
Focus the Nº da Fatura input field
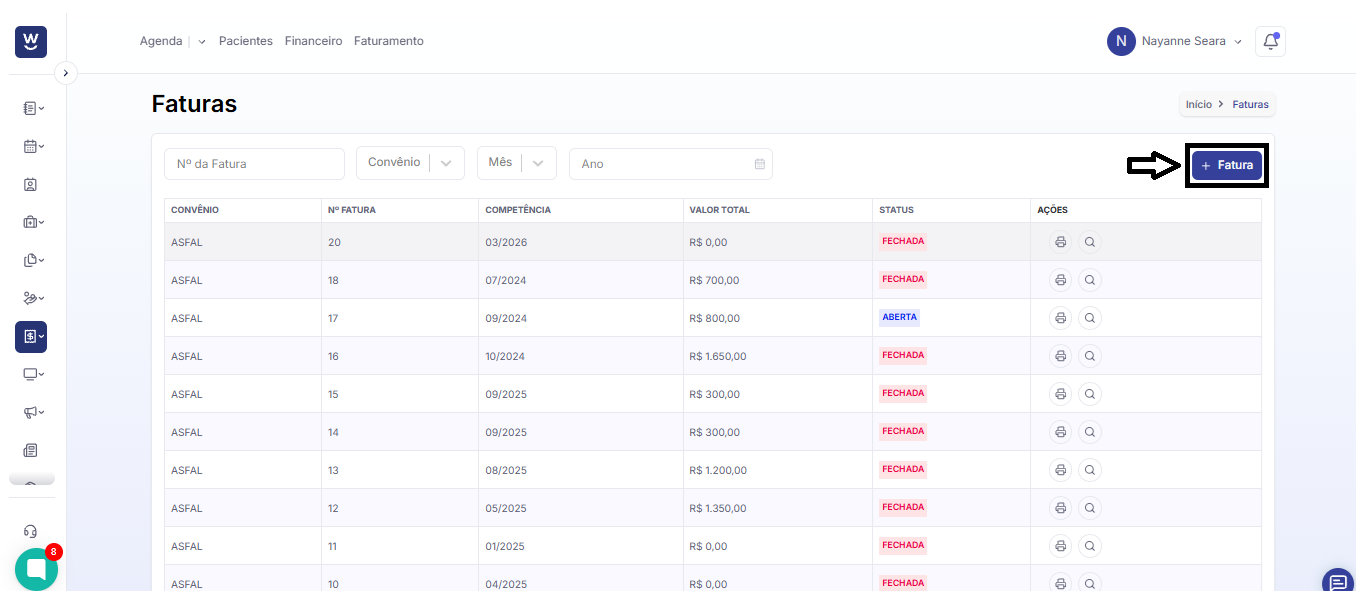click(x=254, y=164)
